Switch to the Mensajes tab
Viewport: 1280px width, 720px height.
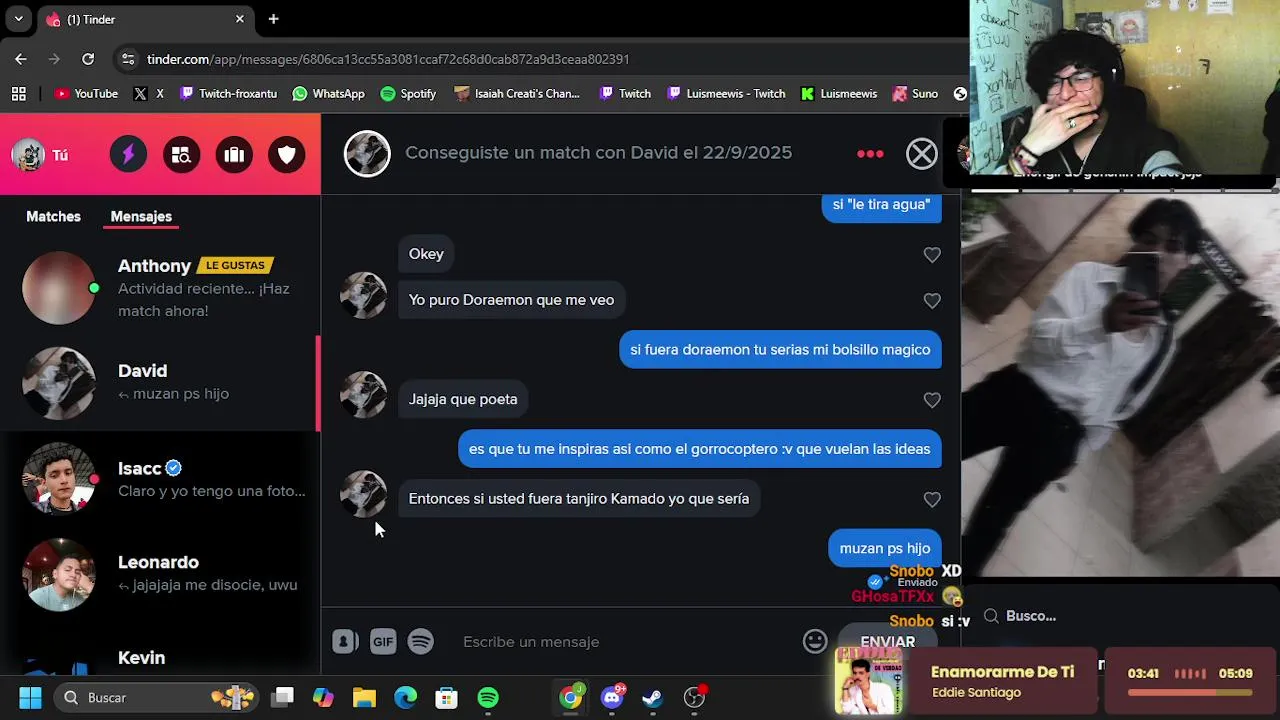141,216
